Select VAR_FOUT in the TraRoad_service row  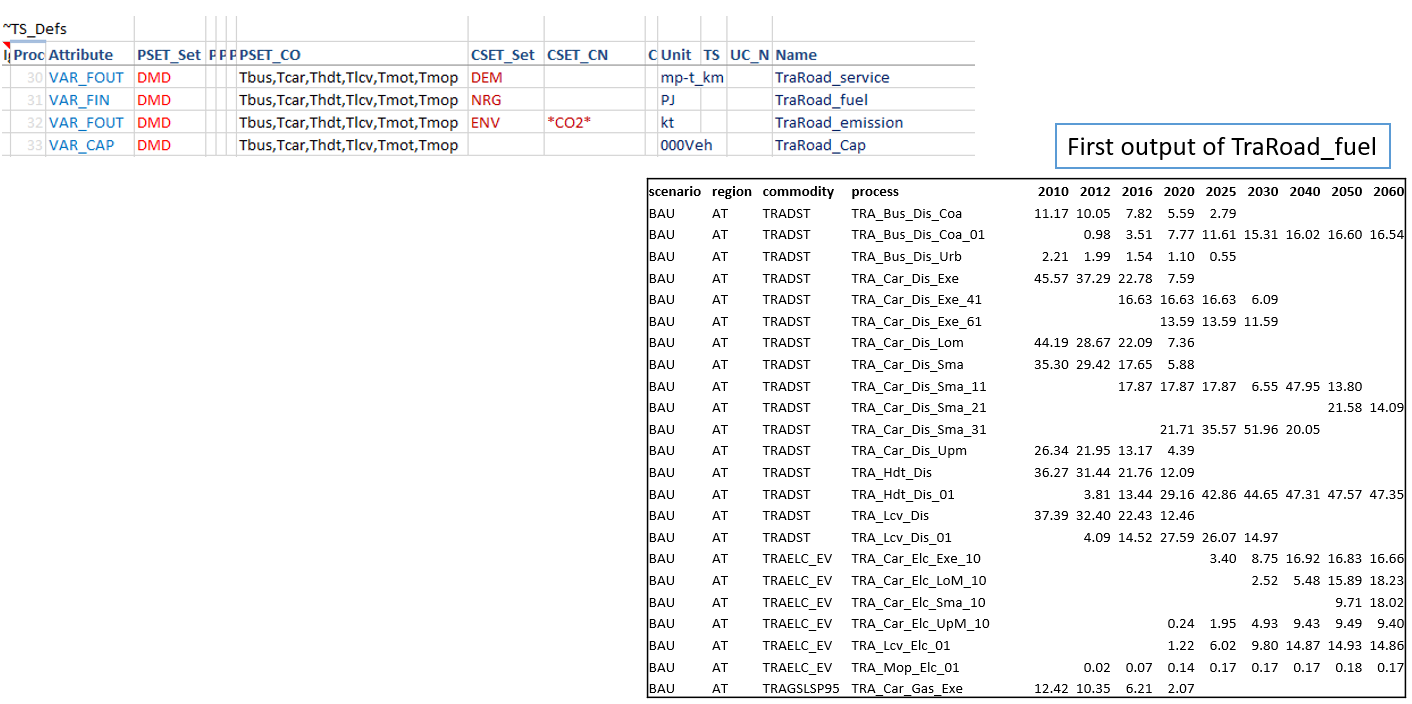point(87,77)
